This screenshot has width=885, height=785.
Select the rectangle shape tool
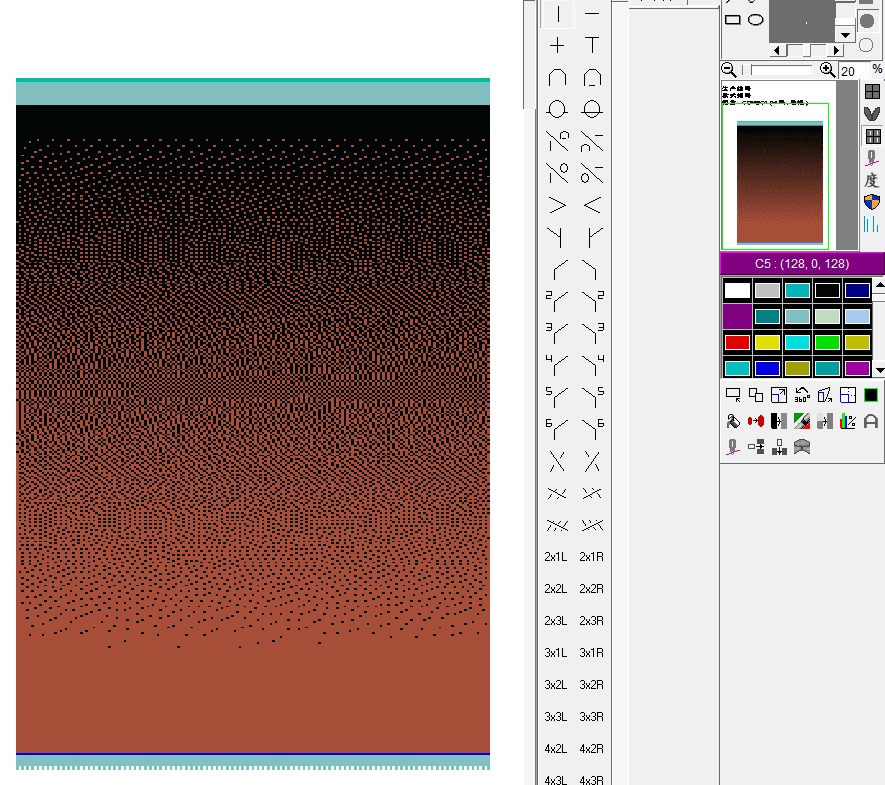[733, 19]
